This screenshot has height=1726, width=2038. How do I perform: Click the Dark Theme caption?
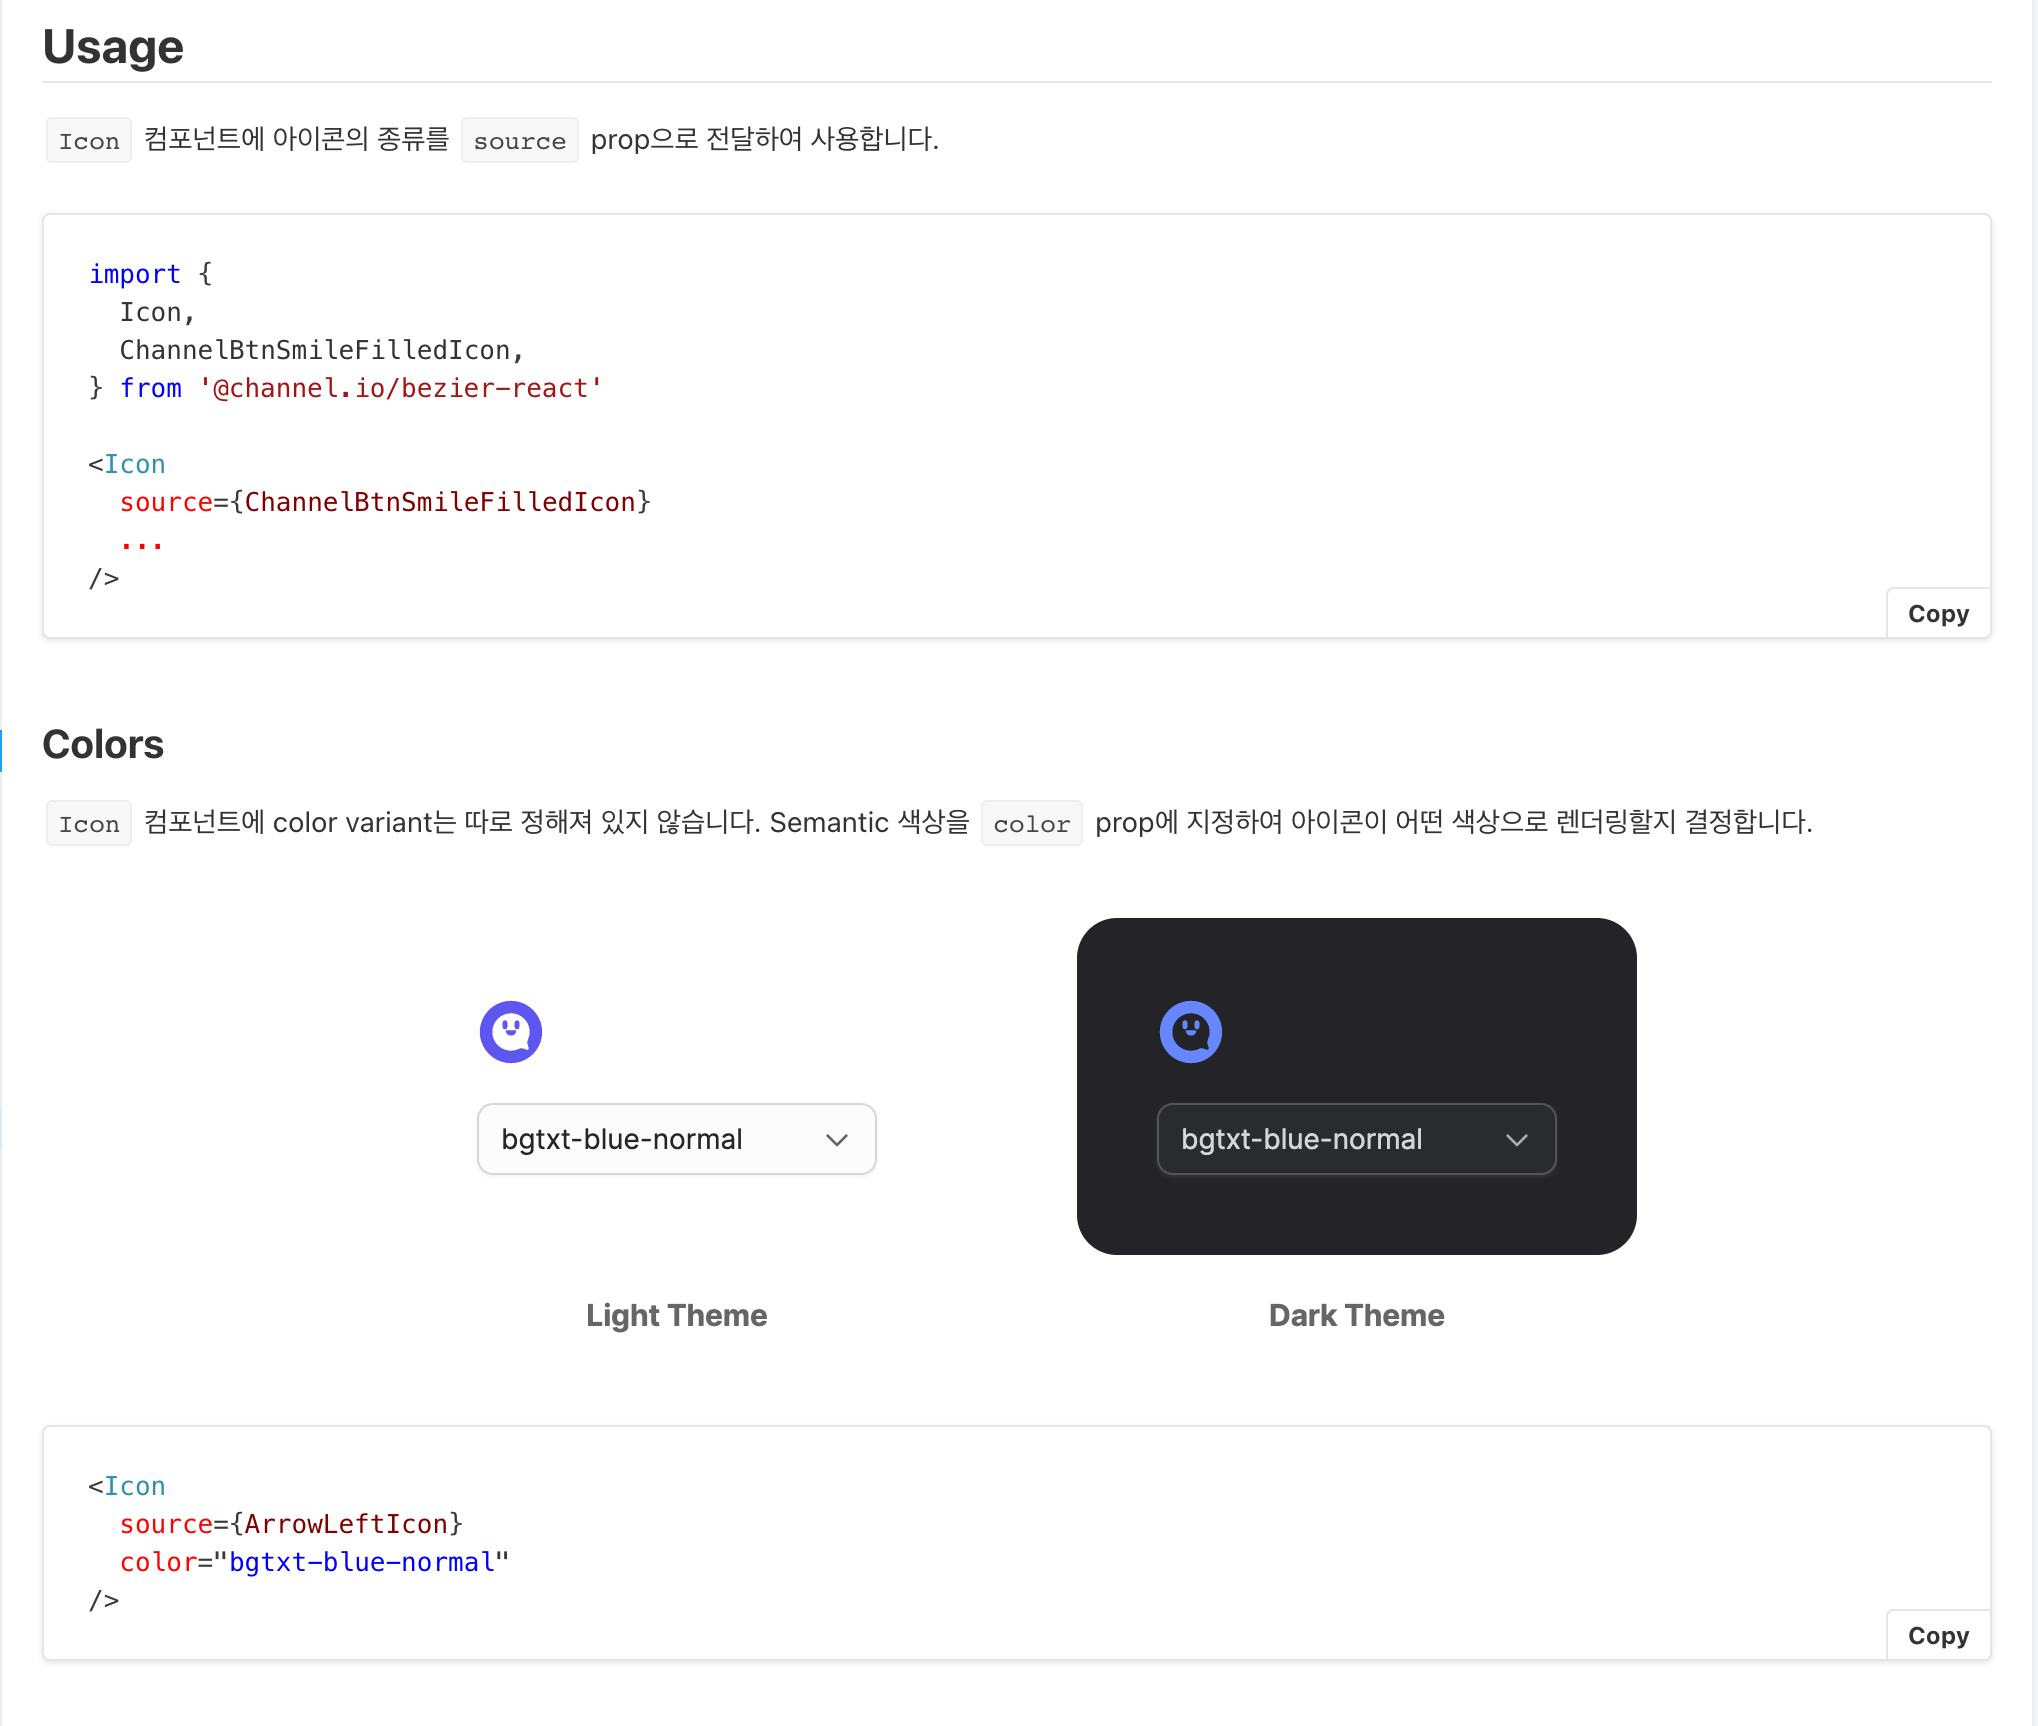pos(1356,1315)
